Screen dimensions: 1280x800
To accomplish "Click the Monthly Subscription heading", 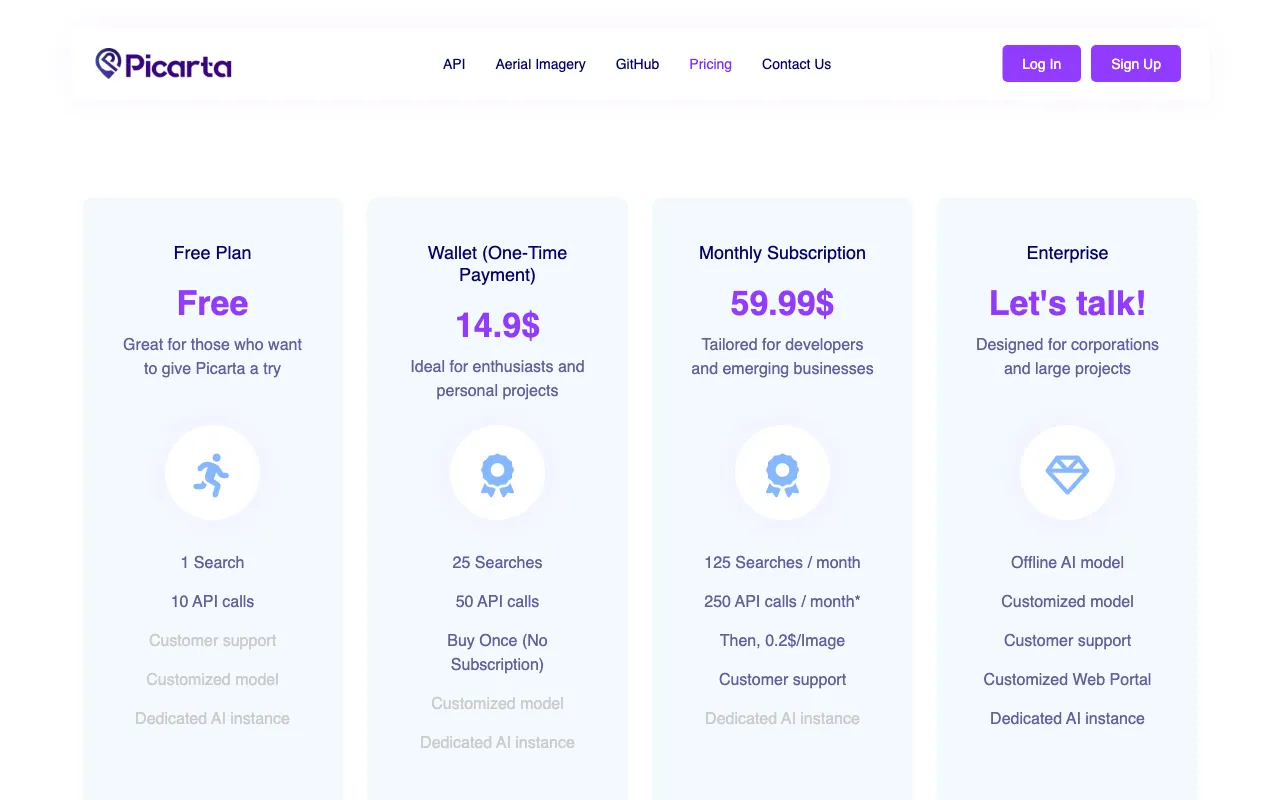I will click(x=782, y=253).
